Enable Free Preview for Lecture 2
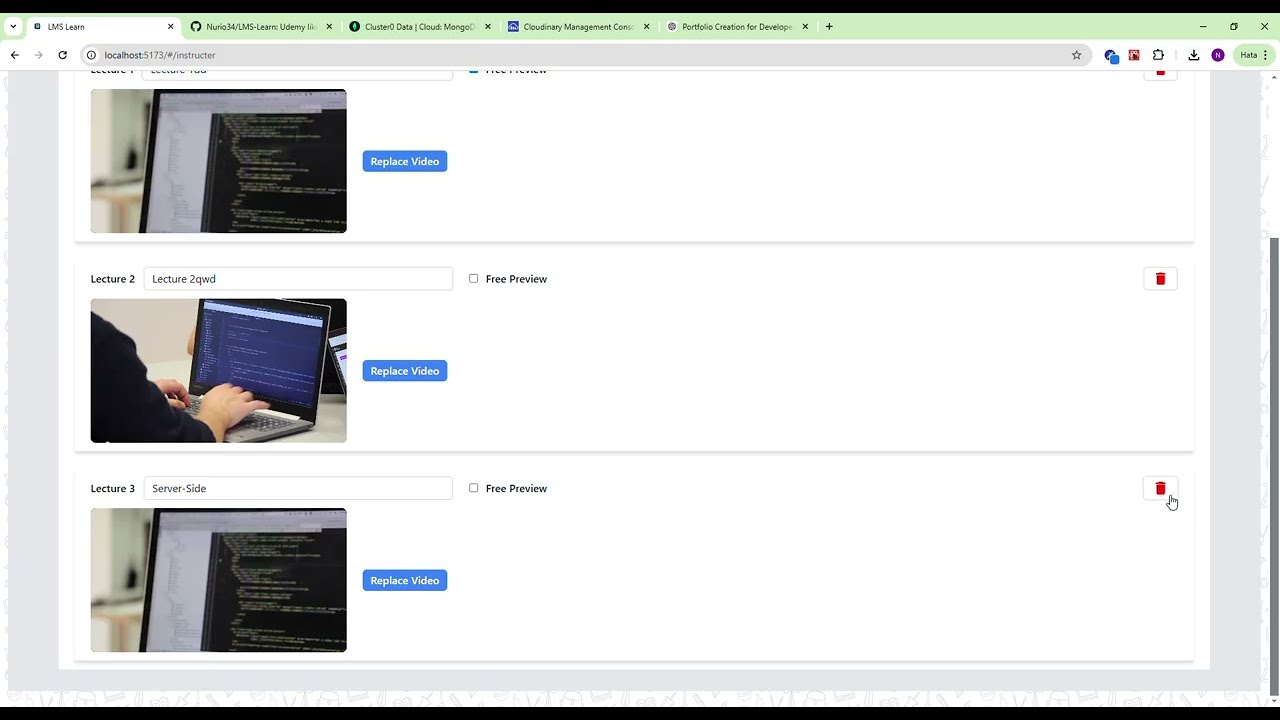This screenshot has width=1280, height=720. pyautogui.click(x=474, y=279)
